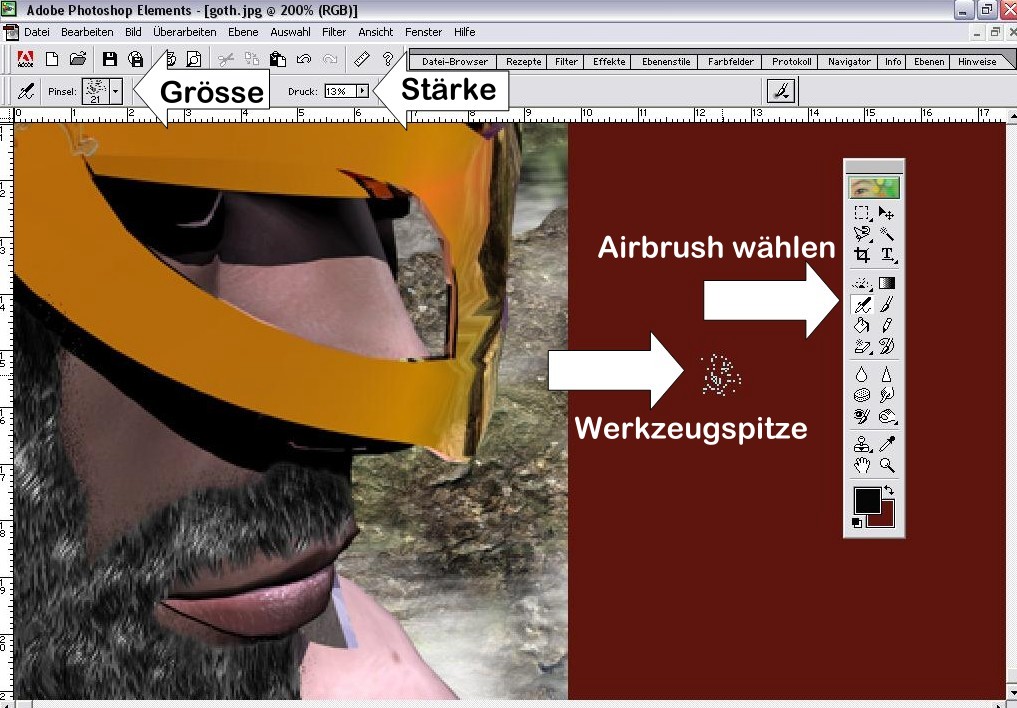Select the Impressionist Brush tool
The width and height of the screenshot is (1017, 708).
point(887,346)
